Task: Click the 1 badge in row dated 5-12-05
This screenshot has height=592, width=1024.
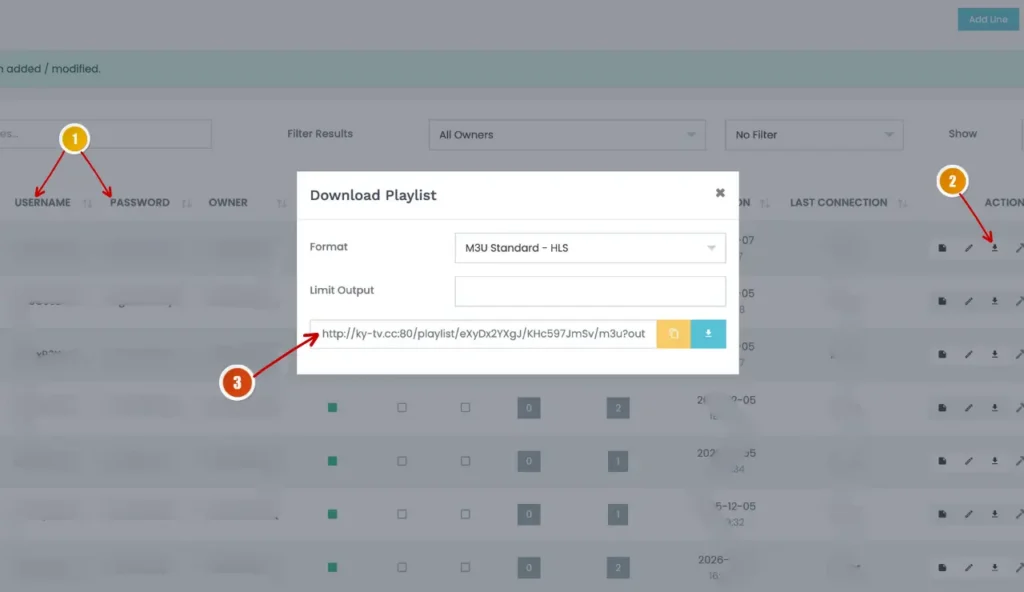Action: point(618,514)
